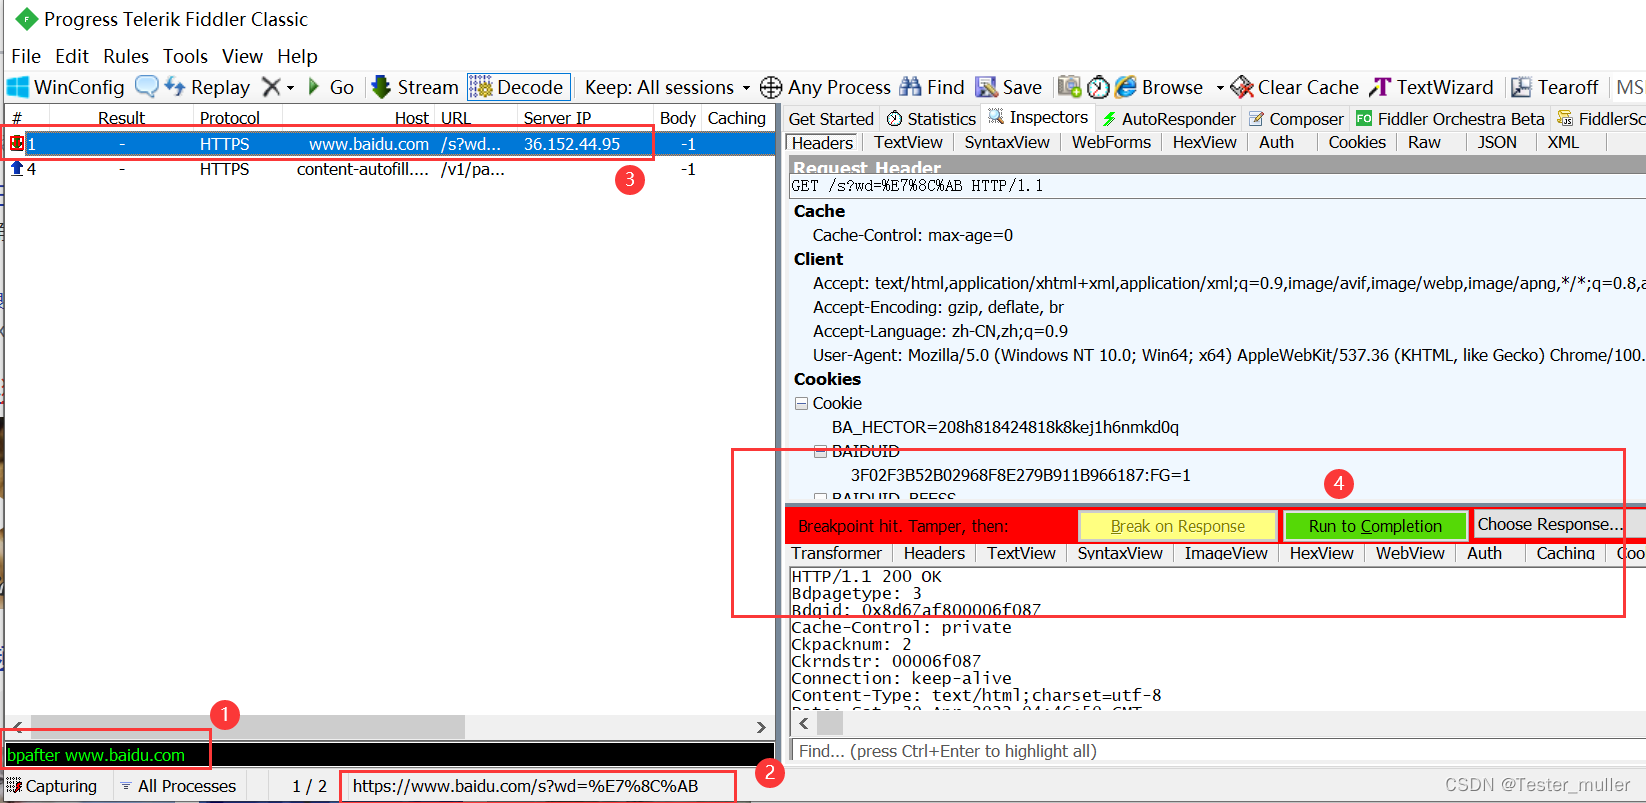Toggle Capturing in status bar
The width and height of the screenshot is (1646, 803).
pos(52,786)
